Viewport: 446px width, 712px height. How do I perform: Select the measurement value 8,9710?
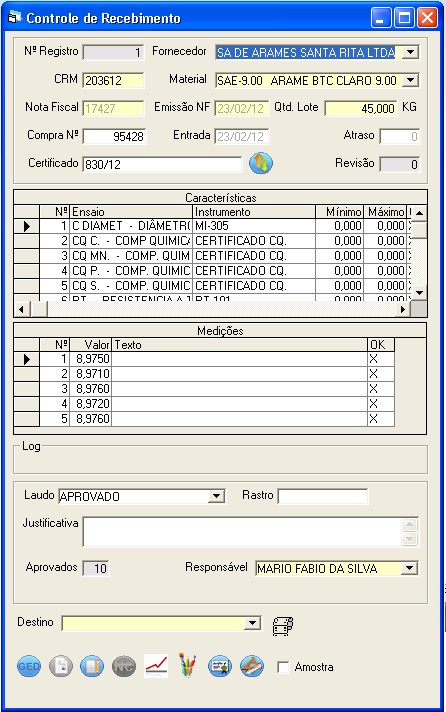point(90,374)
